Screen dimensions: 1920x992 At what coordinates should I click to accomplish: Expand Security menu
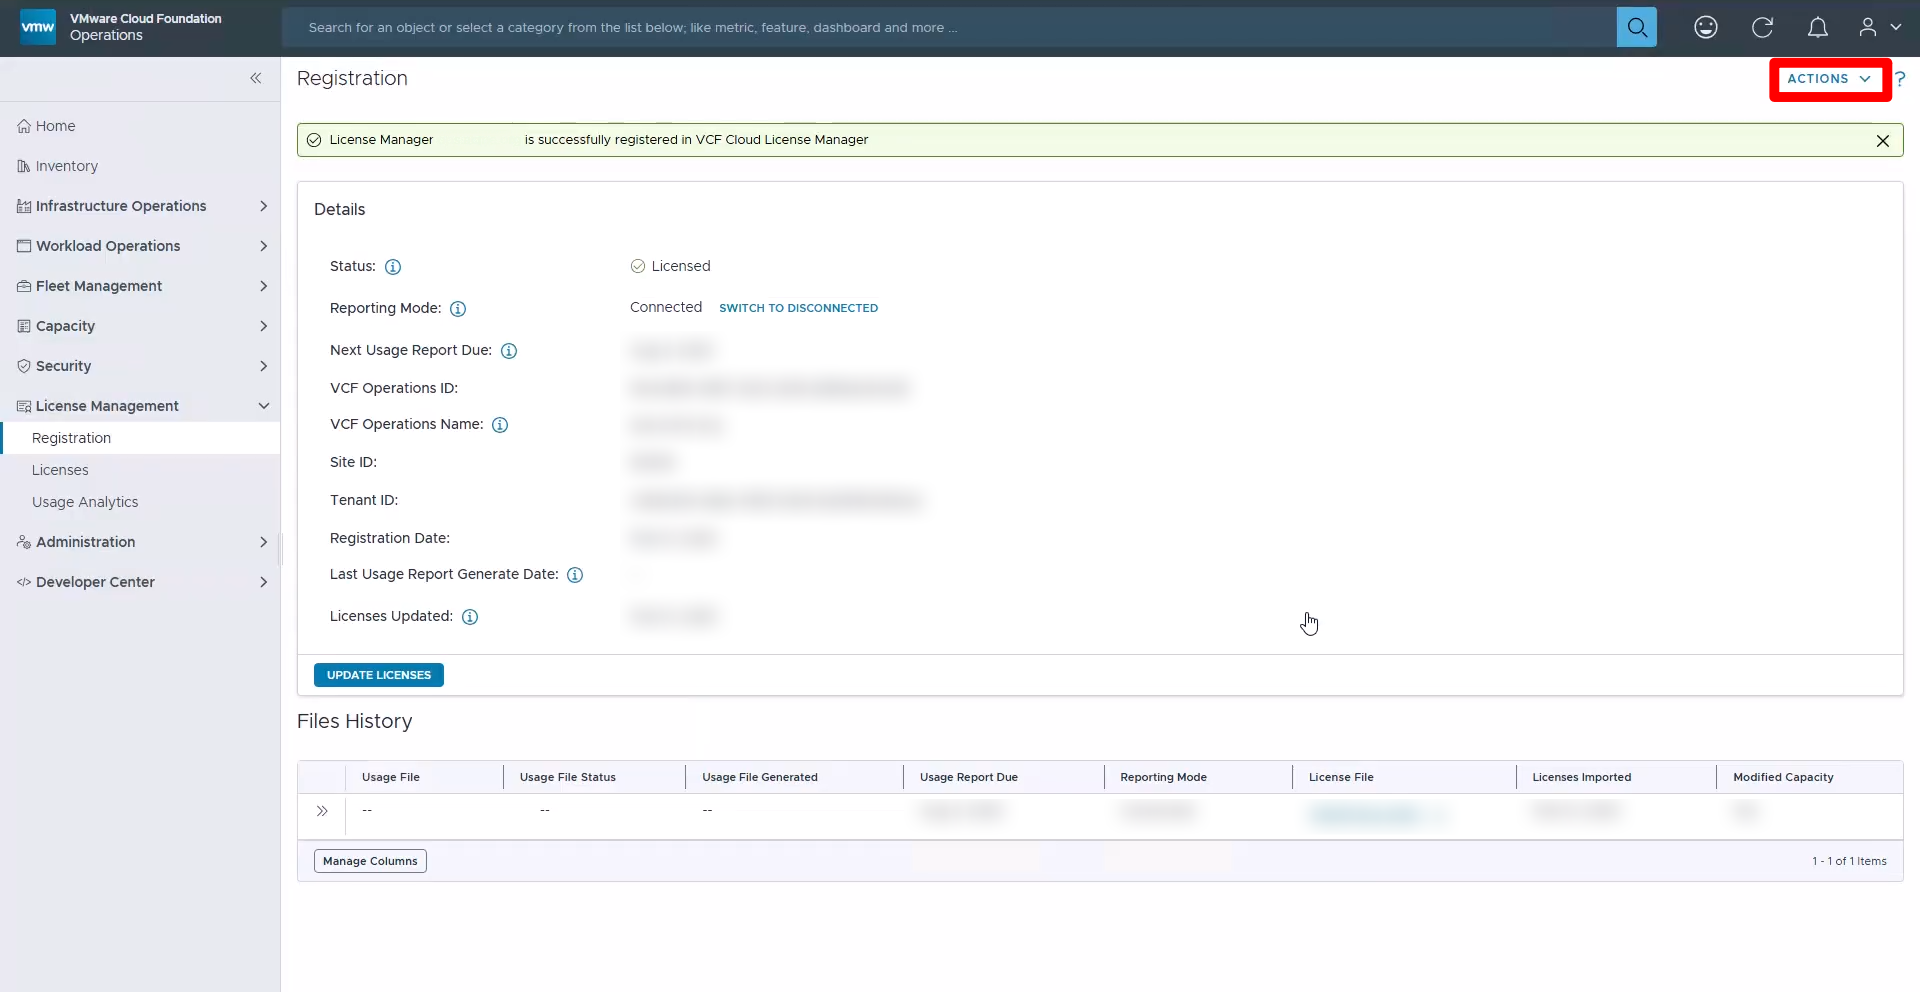pyautogui.click(x=140, y=366)
